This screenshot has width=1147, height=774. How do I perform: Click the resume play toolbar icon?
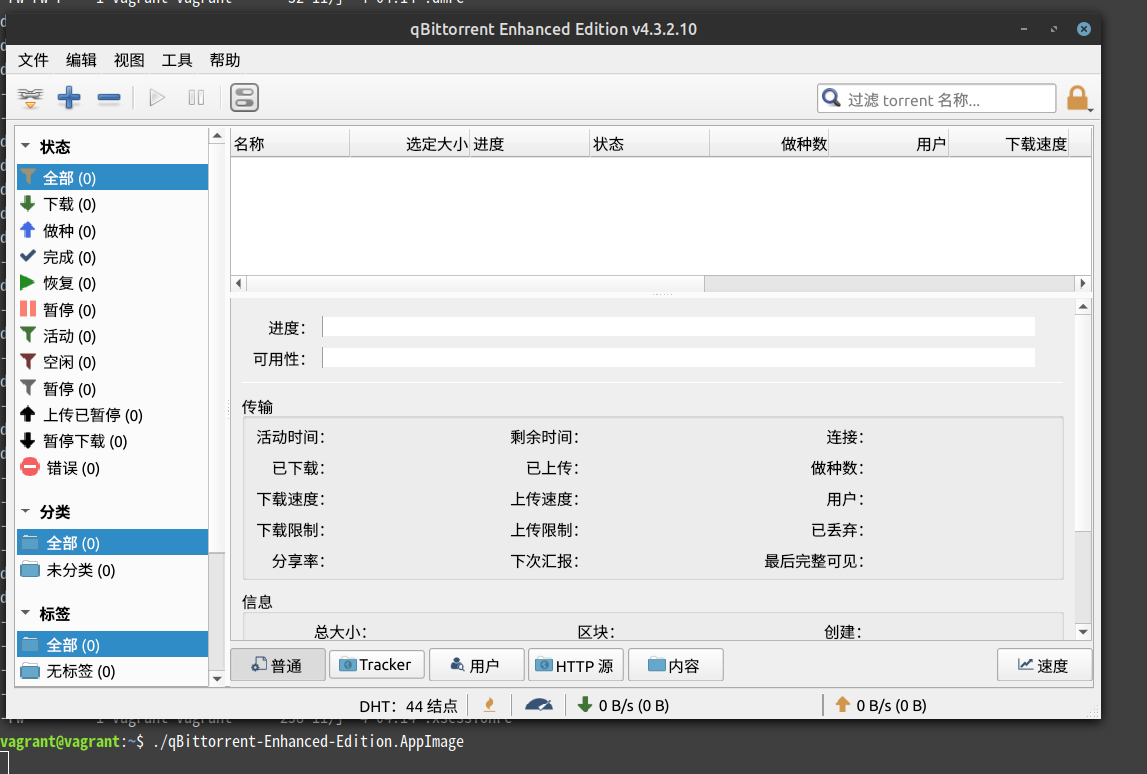[x=157, y=97]
